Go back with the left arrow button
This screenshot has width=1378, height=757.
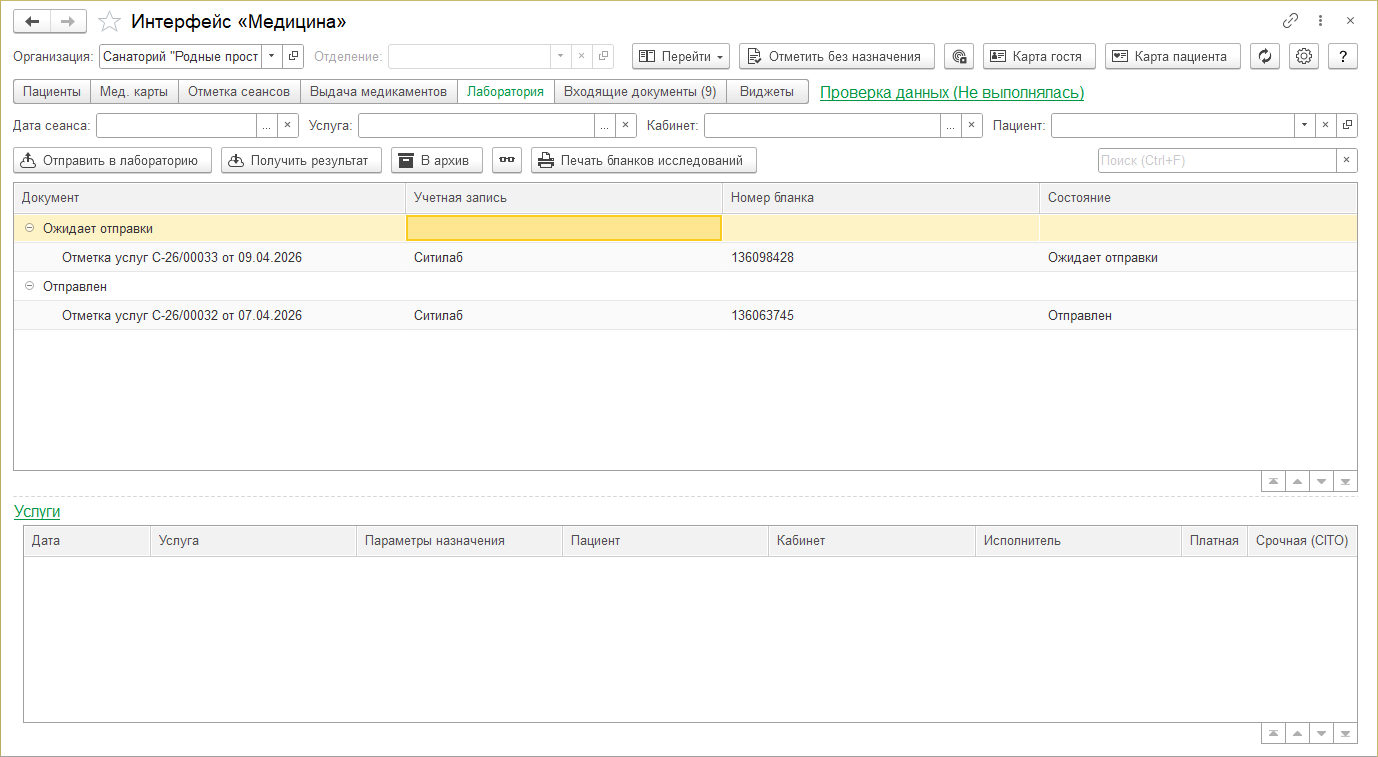32,21
